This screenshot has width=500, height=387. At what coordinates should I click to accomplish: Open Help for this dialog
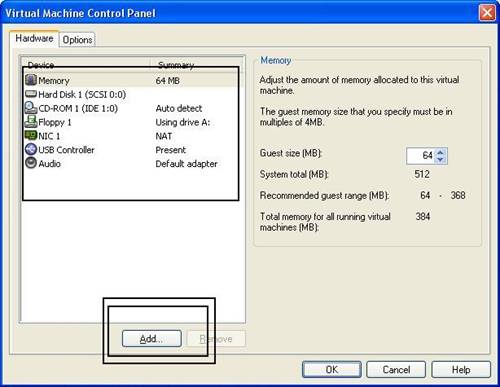[x=461, y=370]
